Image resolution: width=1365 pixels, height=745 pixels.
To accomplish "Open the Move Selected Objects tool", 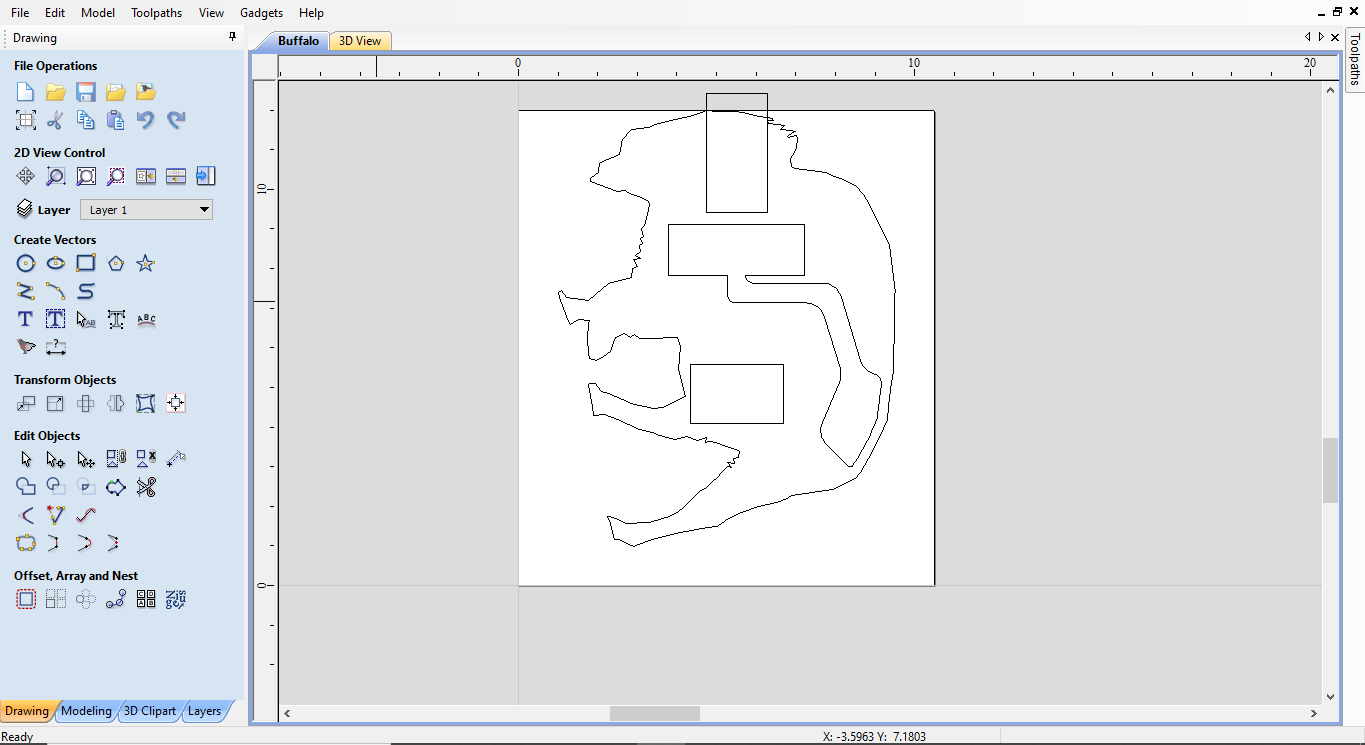I will (26, 403).
